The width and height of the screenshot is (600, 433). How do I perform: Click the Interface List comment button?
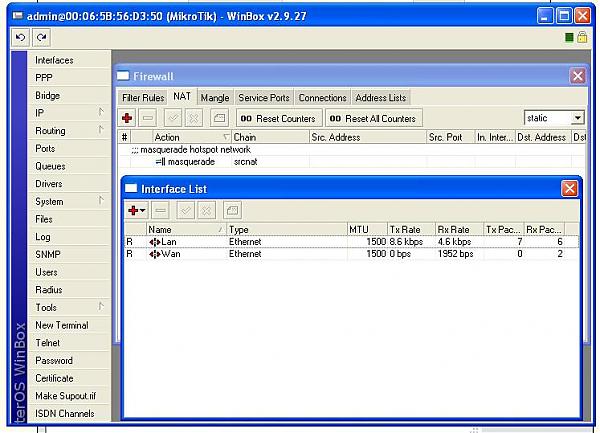pos(232,210)
